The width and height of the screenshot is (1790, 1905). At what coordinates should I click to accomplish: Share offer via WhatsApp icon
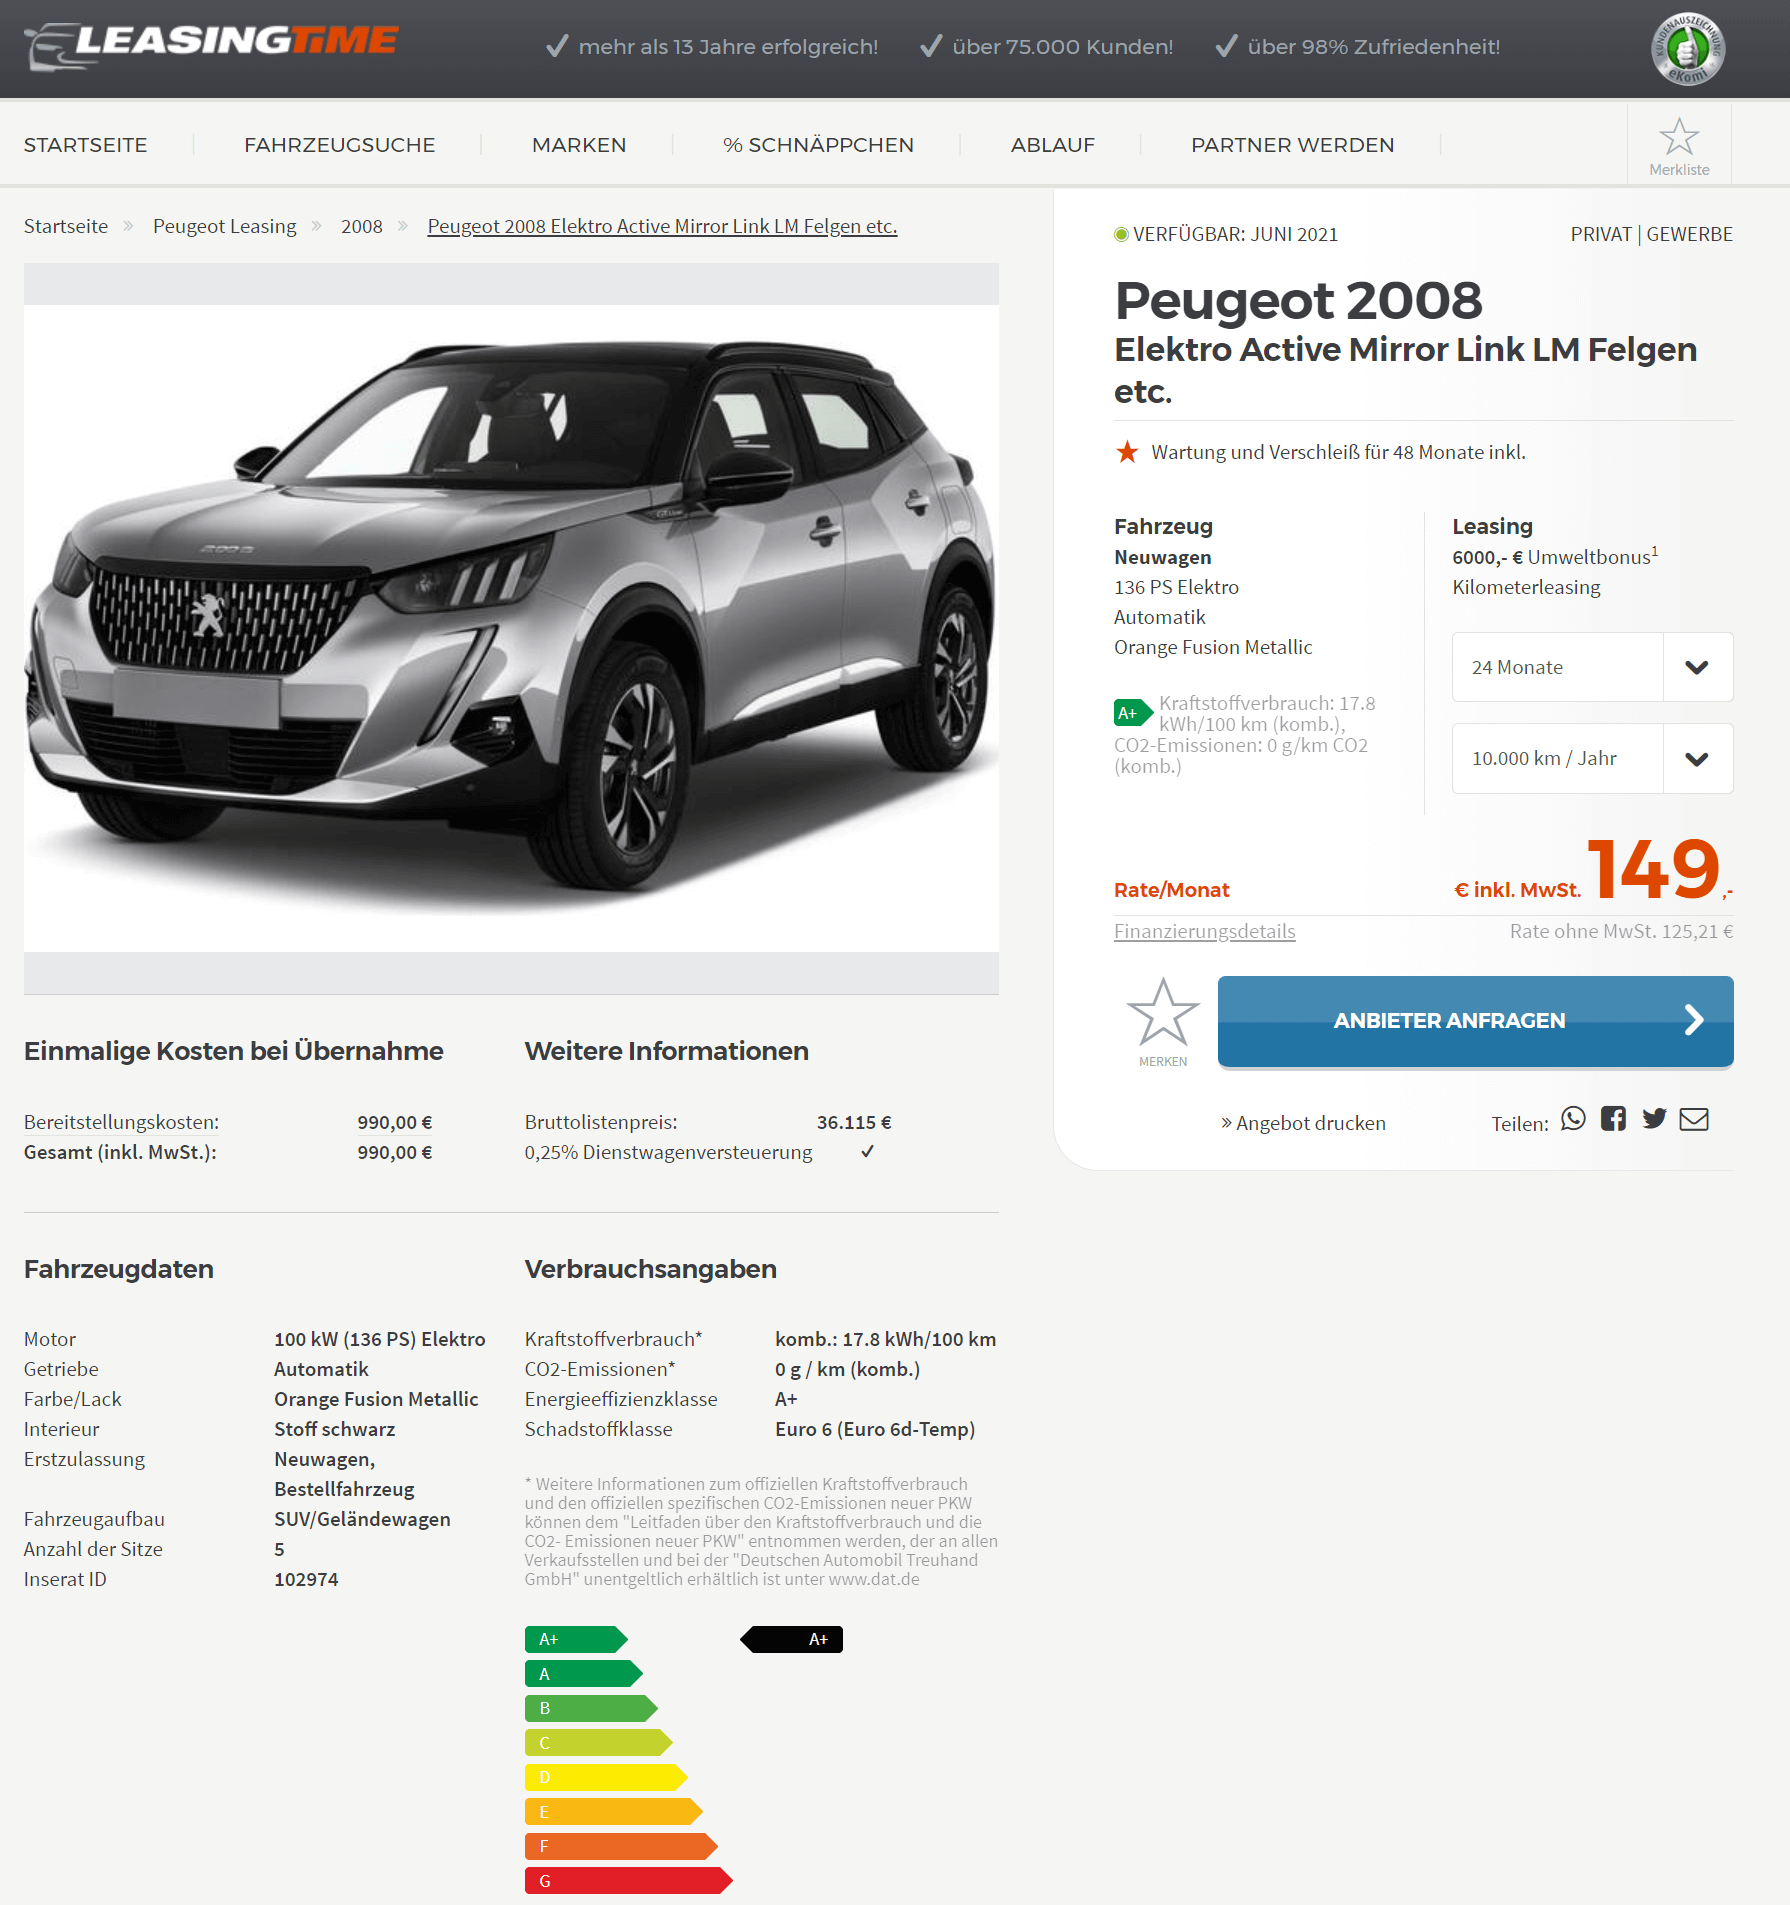pyautogui.click(x=1573, y=1119)
